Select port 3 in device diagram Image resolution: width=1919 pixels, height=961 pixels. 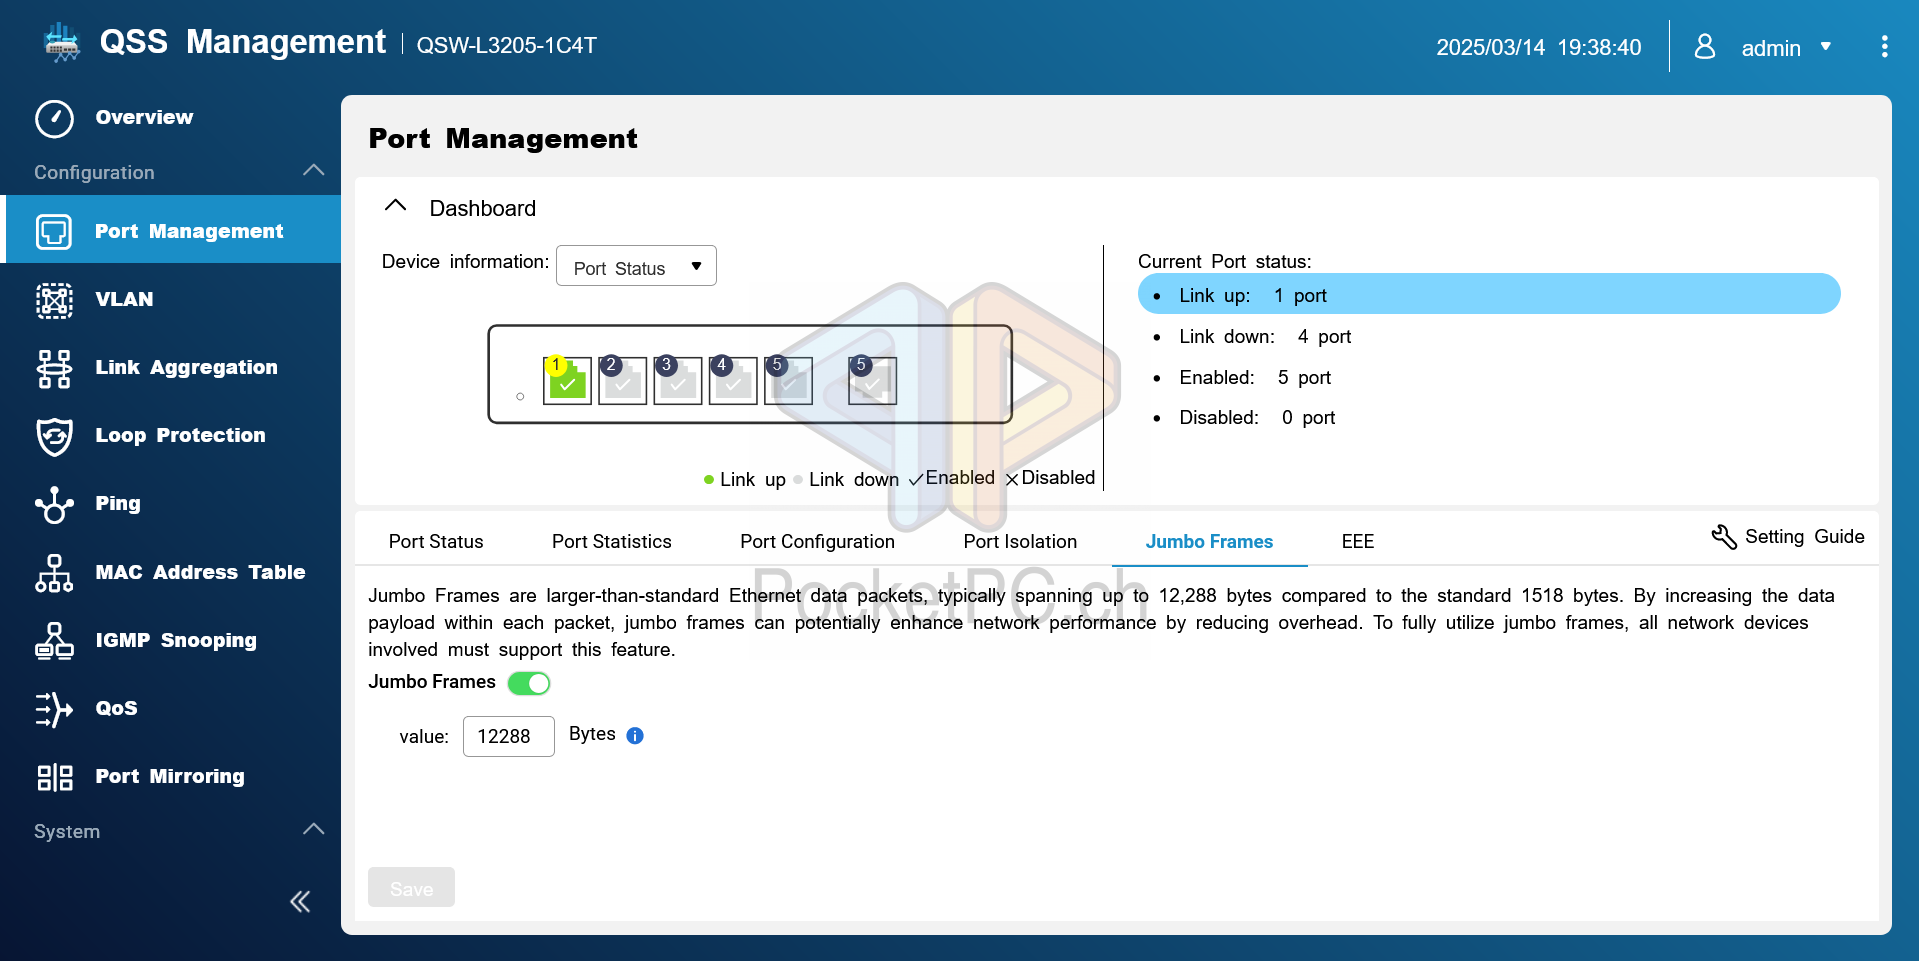pos(677,381)
